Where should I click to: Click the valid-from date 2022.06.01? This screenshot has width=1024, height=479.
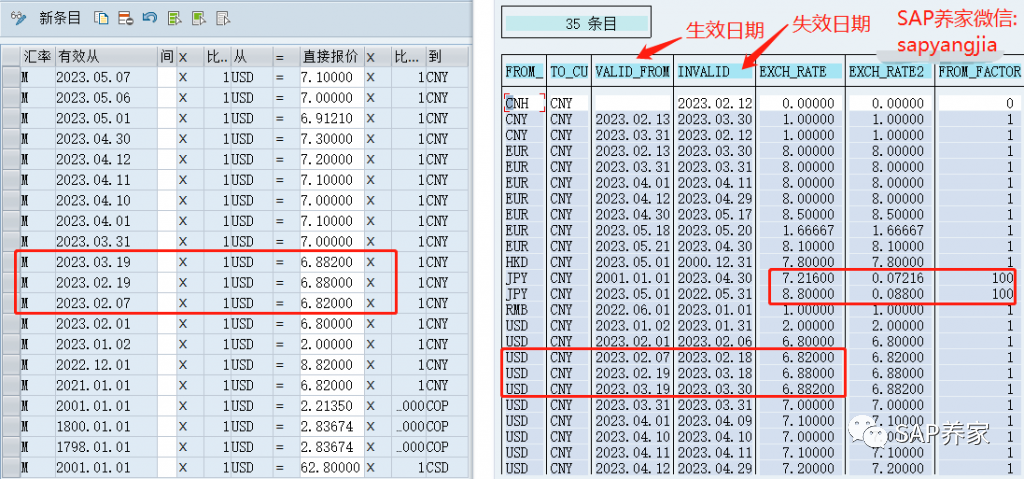click(x=632, y=309)
